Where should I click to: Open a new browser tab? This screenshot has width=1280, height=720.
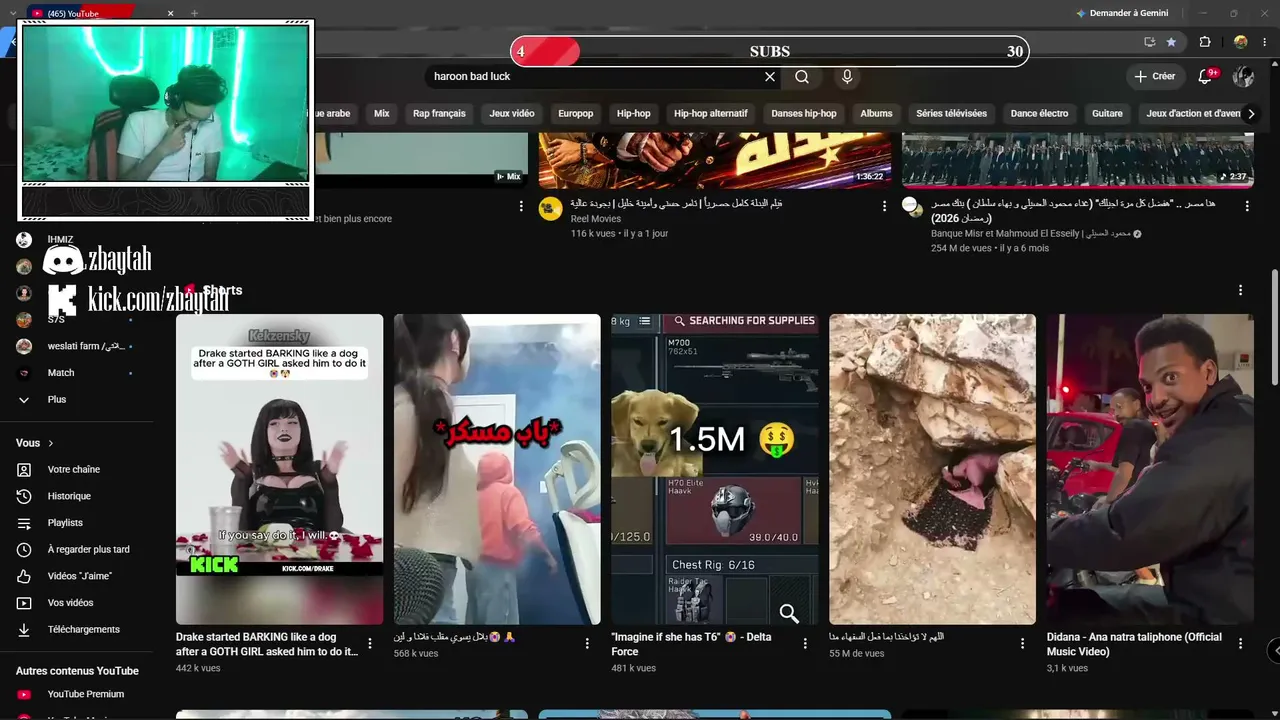(x=194, y=14)
